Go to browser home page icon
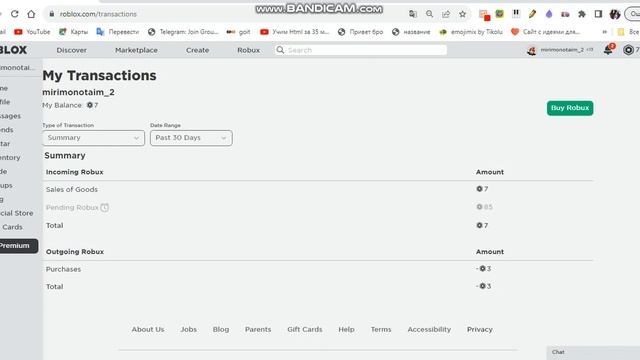Viewport: 640px width, 360px height. (x=31, y=14)
